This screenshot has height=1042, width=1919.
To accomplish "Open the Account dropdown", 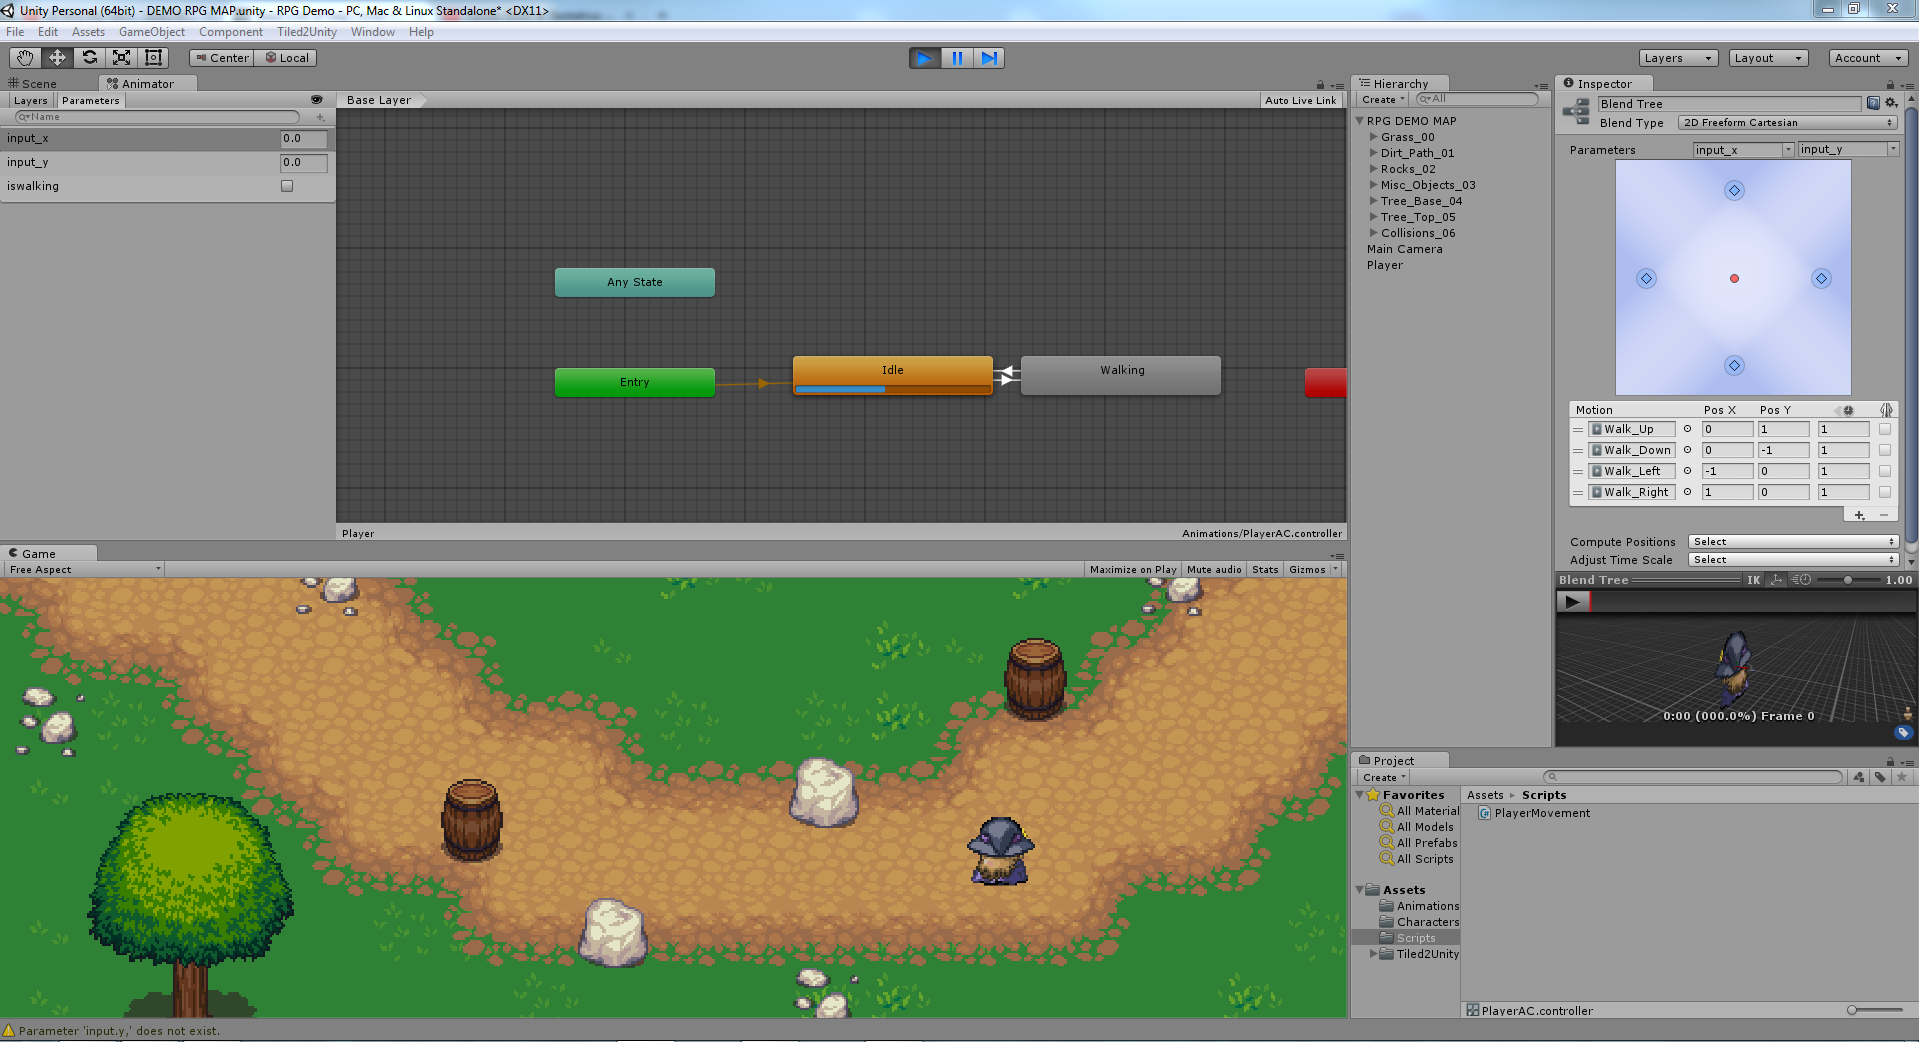I will (x=1868, y=58).
